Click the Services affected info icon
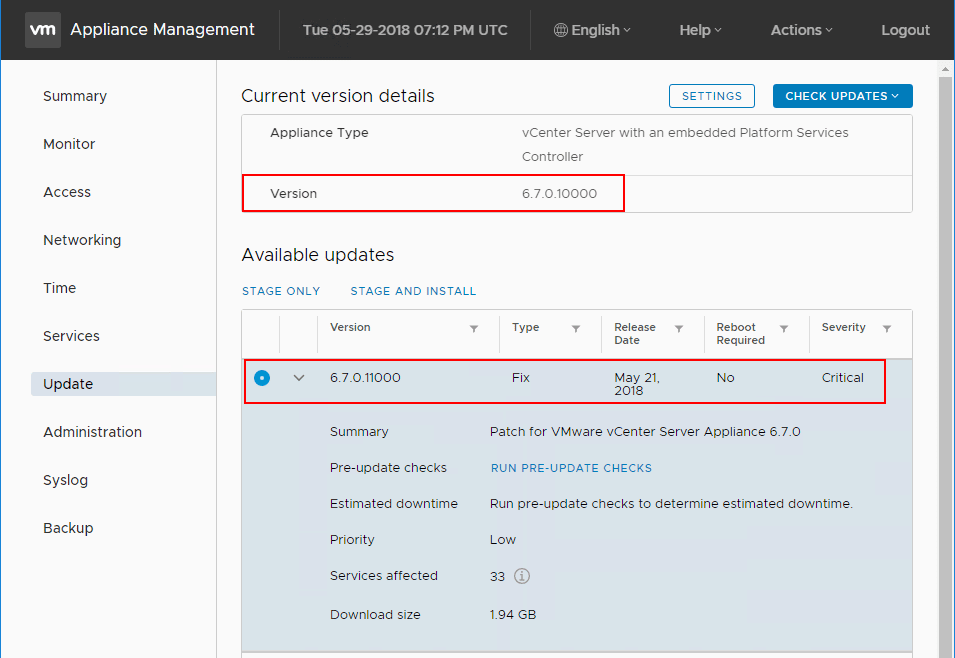The height and width of the screenshot is (658, 955). tap(522, 576)
